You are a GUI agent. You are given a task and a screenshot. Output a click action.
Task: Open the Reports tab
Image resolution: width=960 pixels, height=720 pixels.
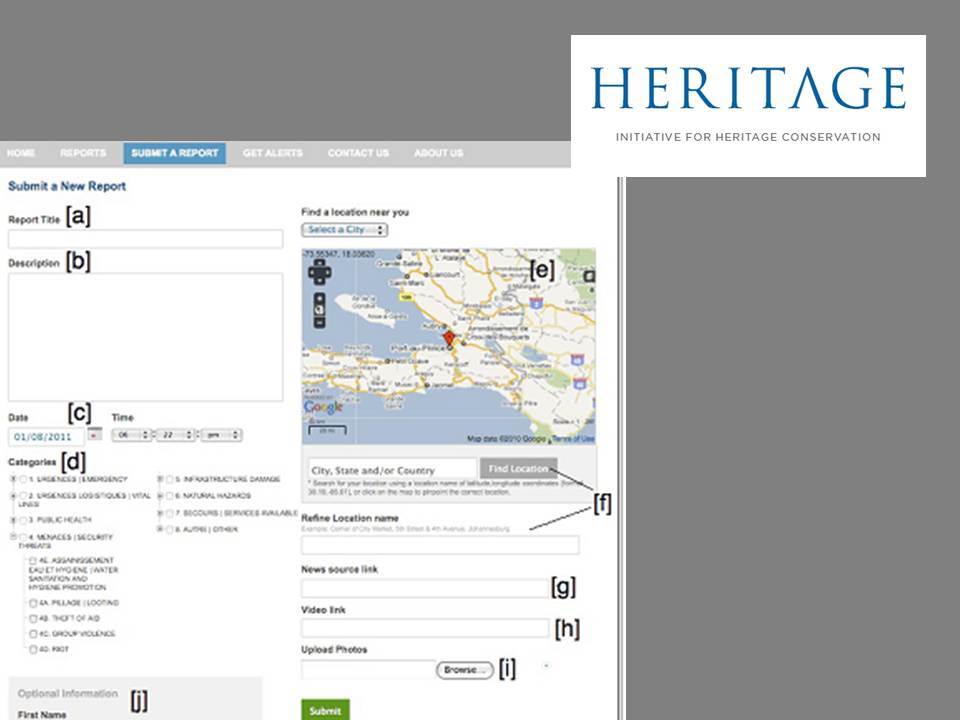(83, 153)
